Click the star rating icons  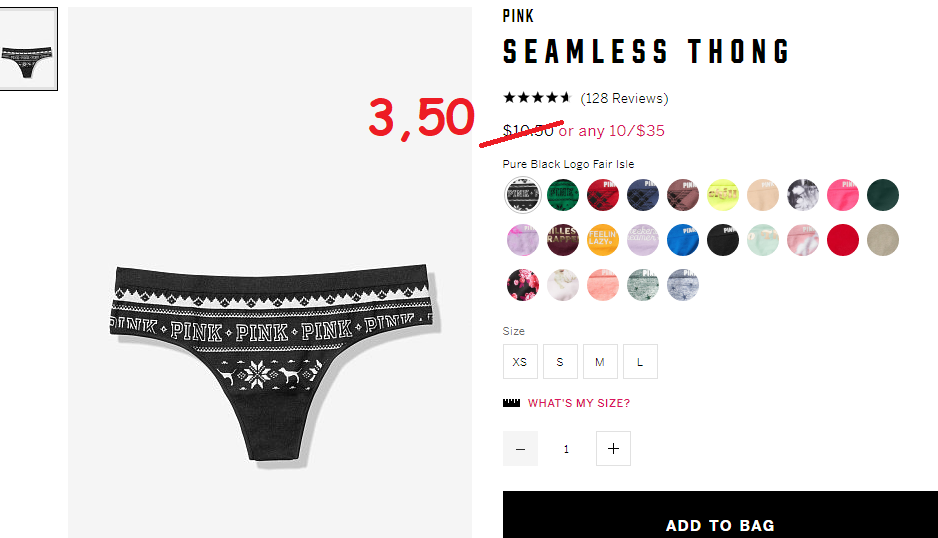pyautogui.click(x=537, y=98)
